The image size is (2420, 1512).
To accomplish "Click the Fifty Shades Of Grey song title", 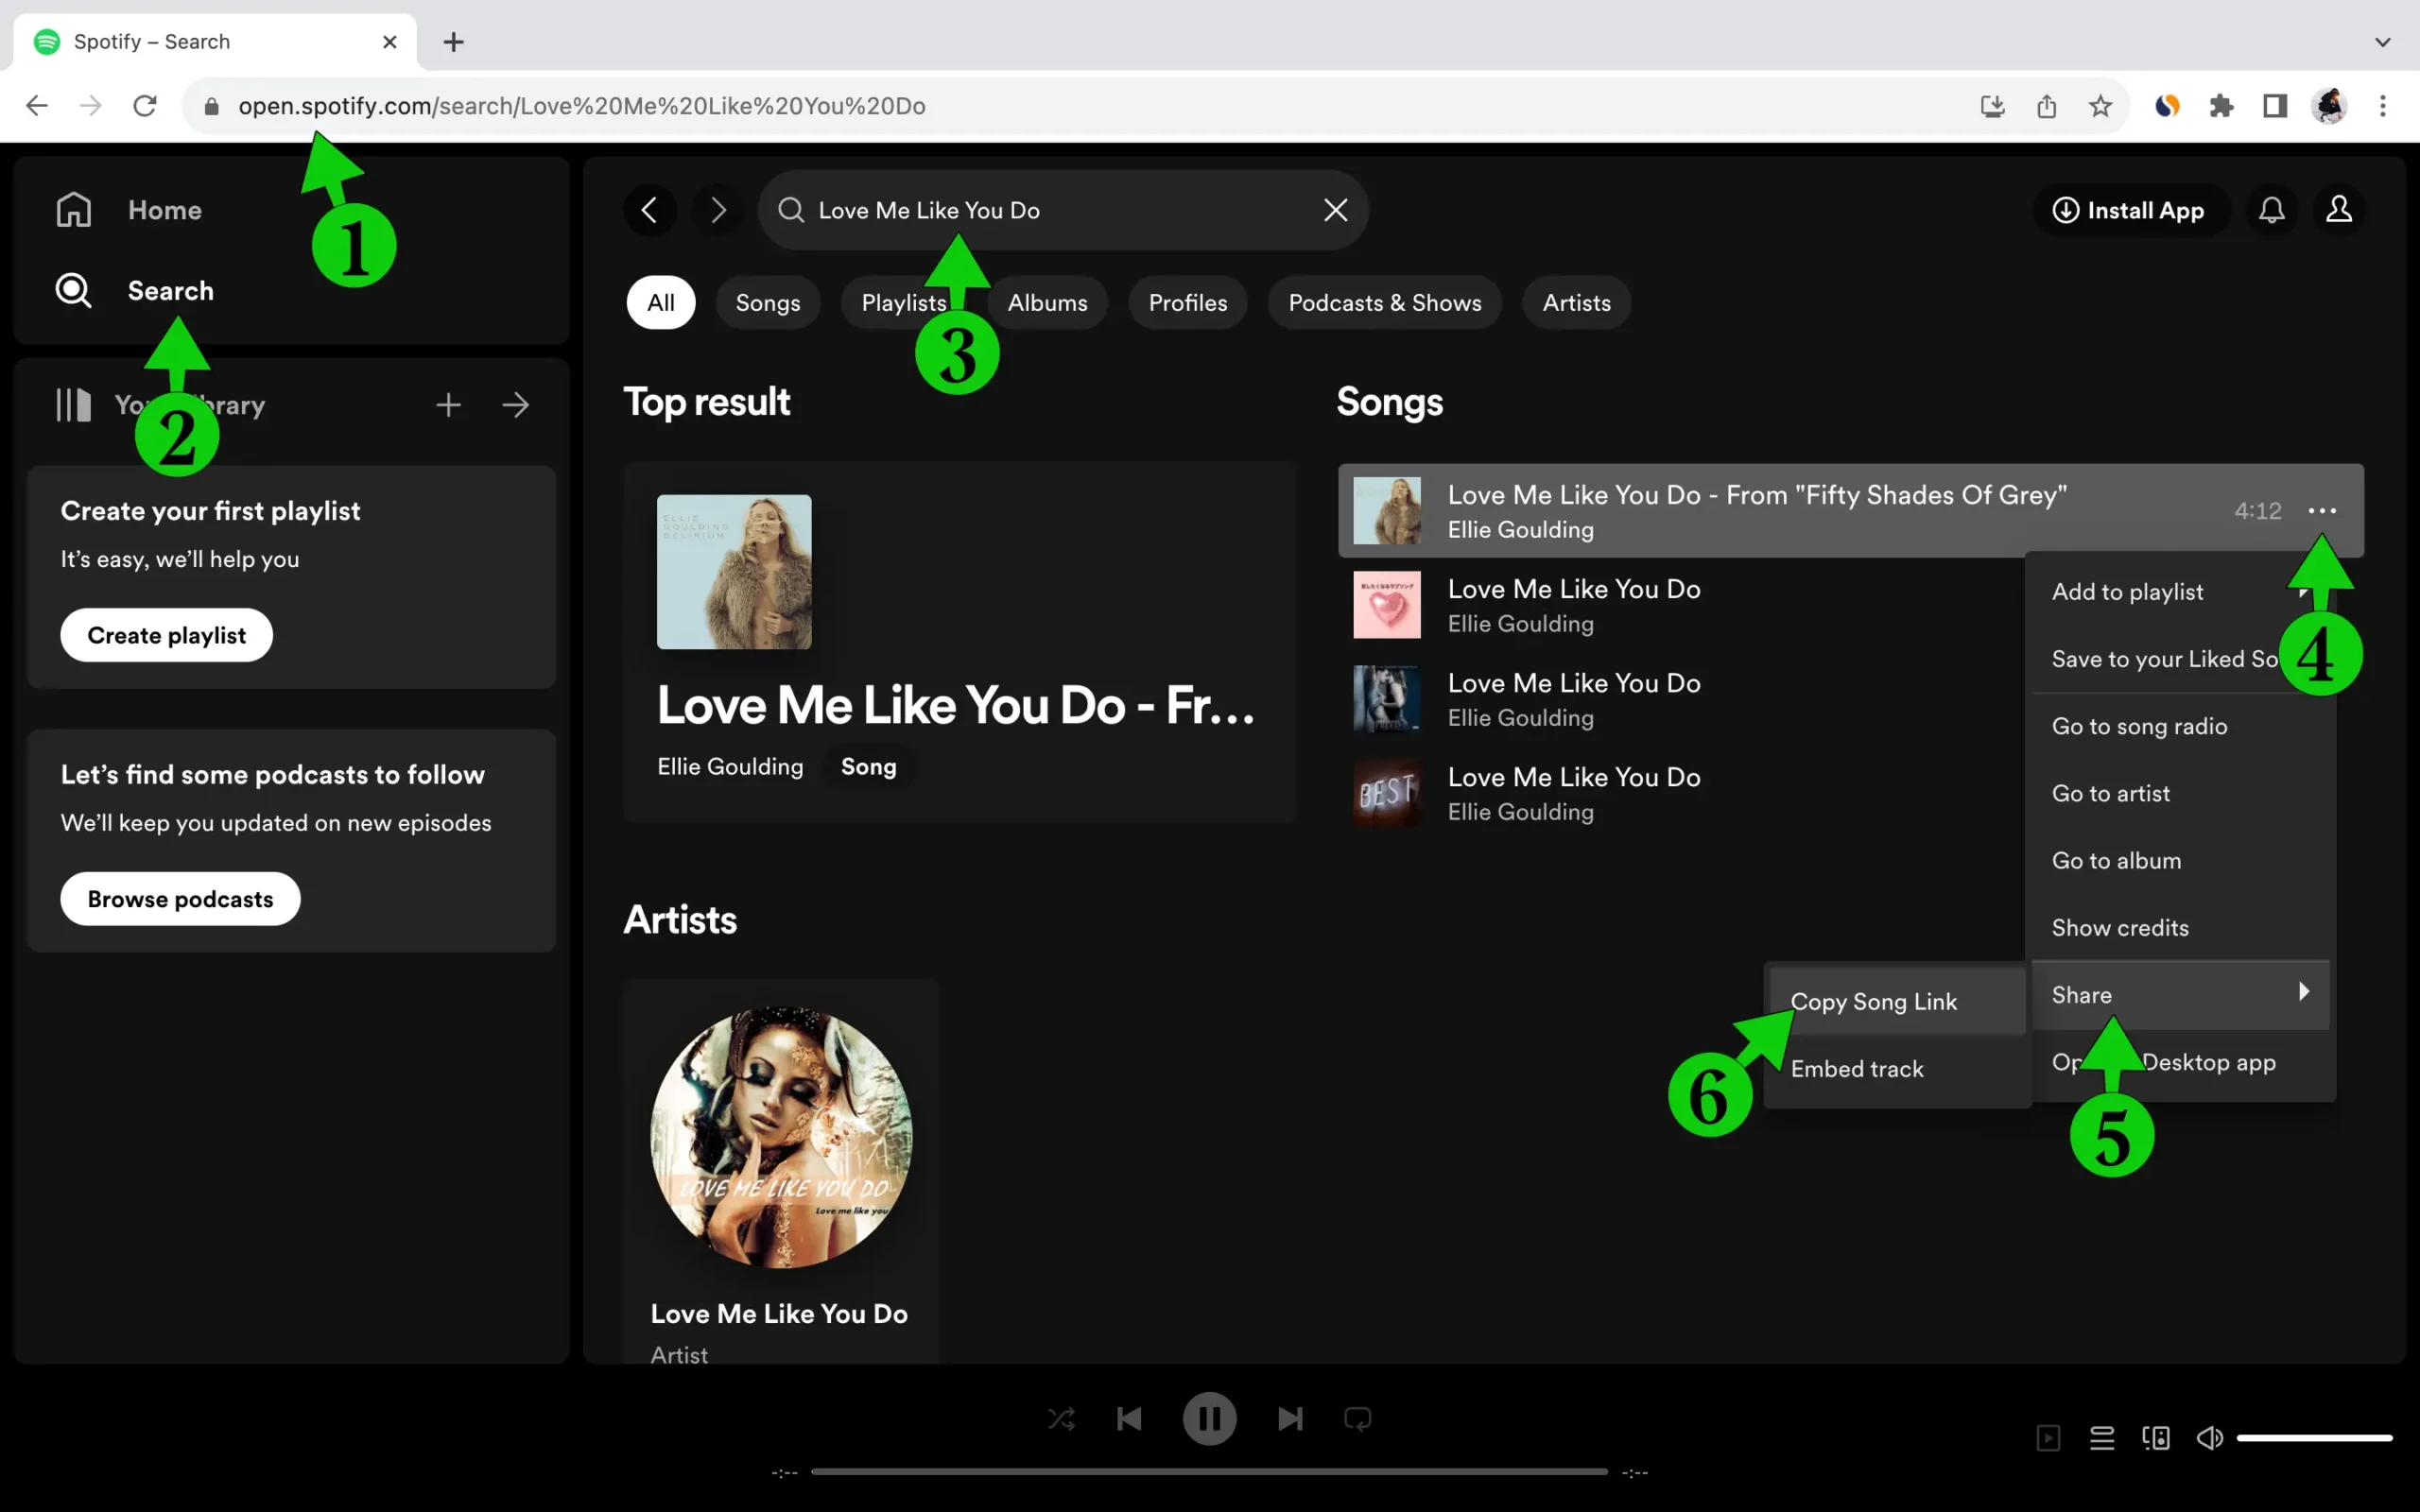I will coord(1757,495).
